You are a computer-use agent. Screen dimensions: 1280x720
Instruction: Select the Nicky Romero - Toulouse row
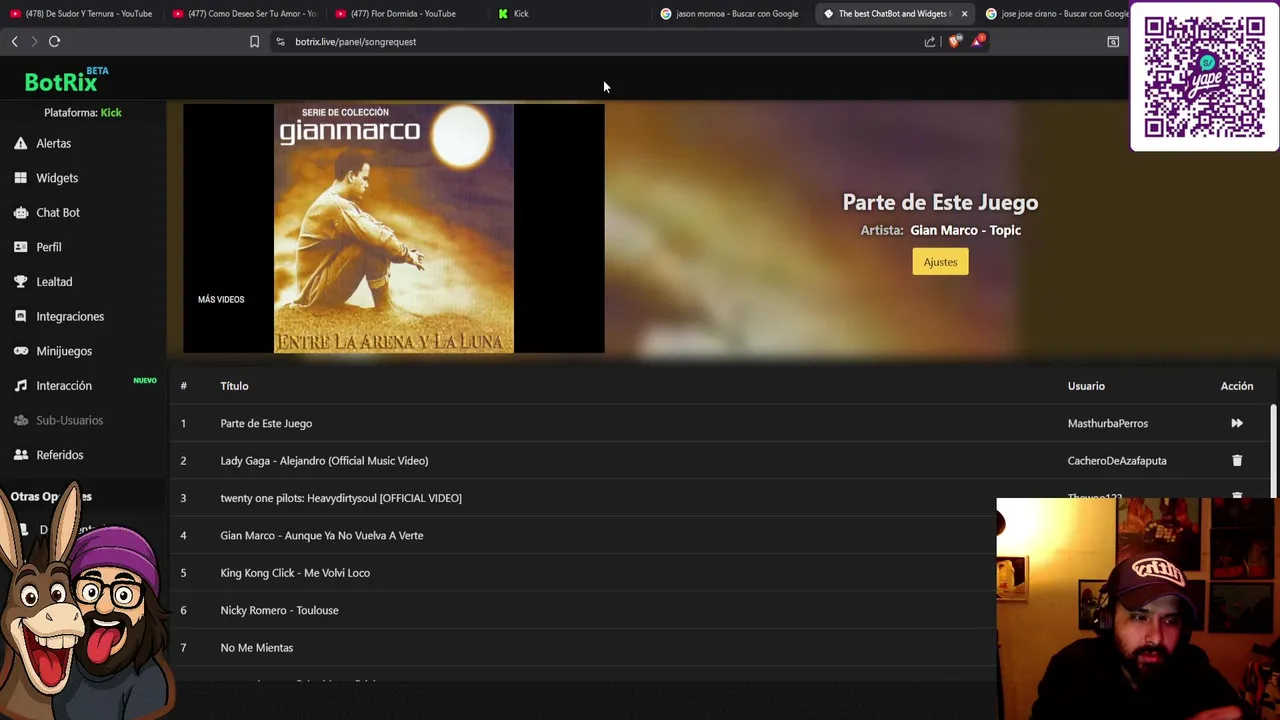[584, 610]
